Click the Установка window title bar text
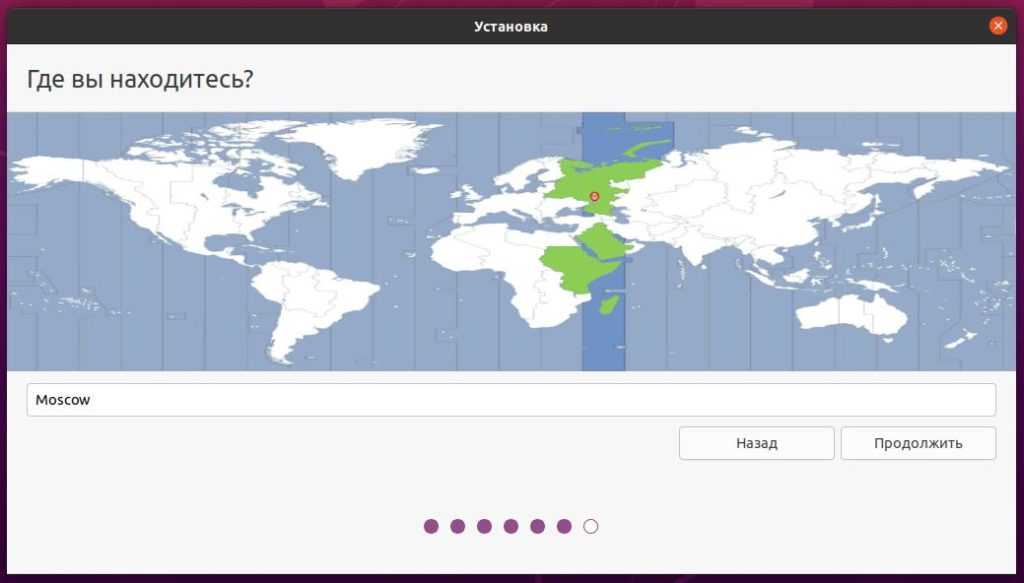Viewport: 1024px width, 583px height. (511, 27)
